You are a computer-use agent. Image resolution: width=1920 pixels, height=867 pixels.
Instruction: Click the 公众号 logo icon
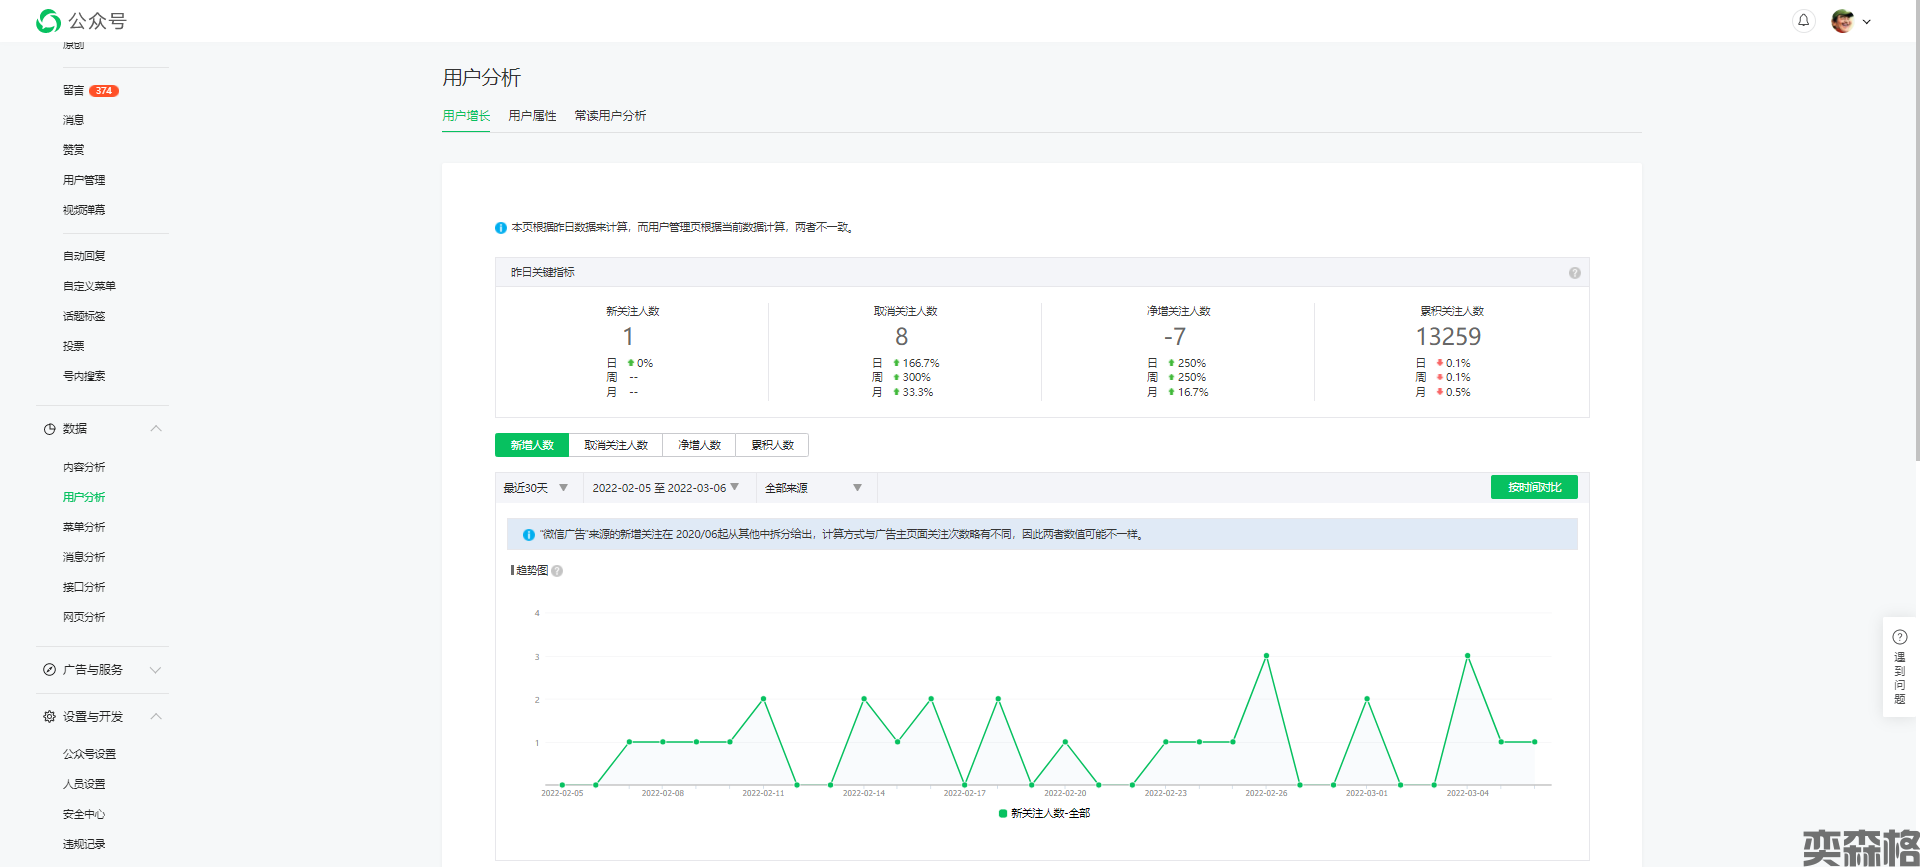(x=48, y=21)
